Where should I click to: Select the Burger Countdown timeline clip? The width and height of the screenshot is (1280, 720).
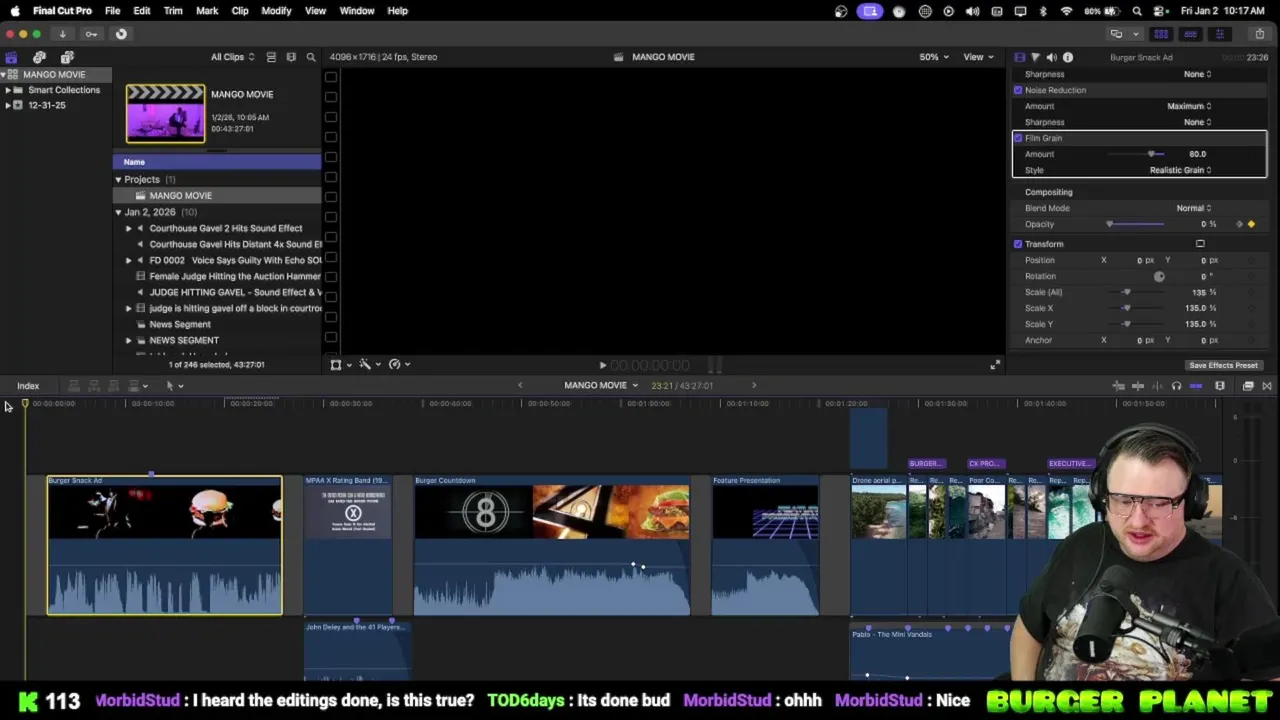click(x=552, y=545)
